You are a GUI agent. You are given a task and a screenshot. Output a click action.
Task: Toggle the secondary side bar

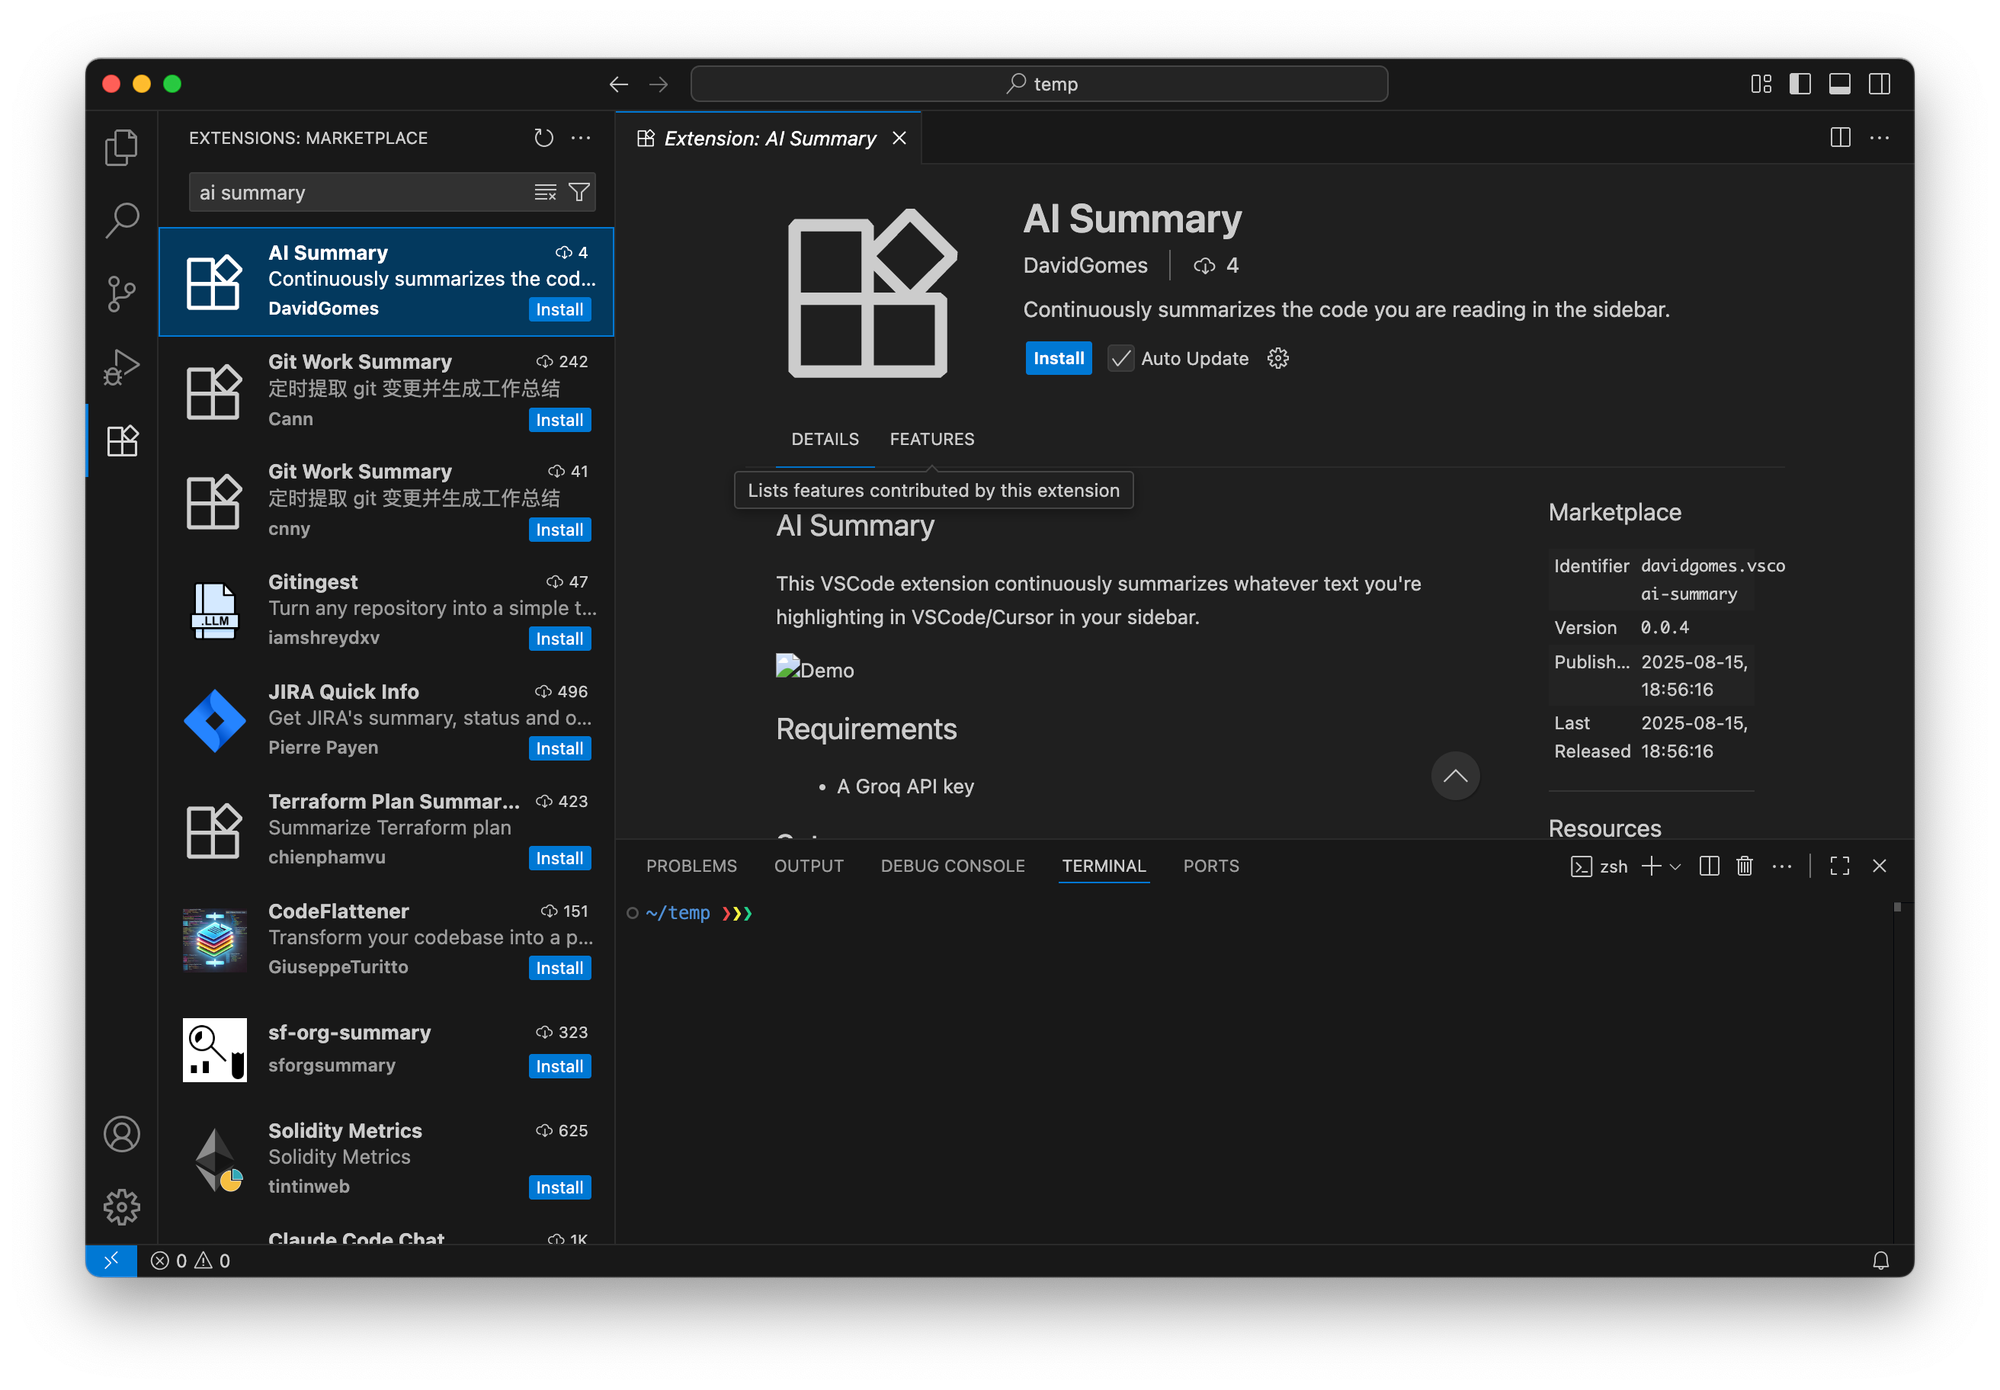point(1879,84)
